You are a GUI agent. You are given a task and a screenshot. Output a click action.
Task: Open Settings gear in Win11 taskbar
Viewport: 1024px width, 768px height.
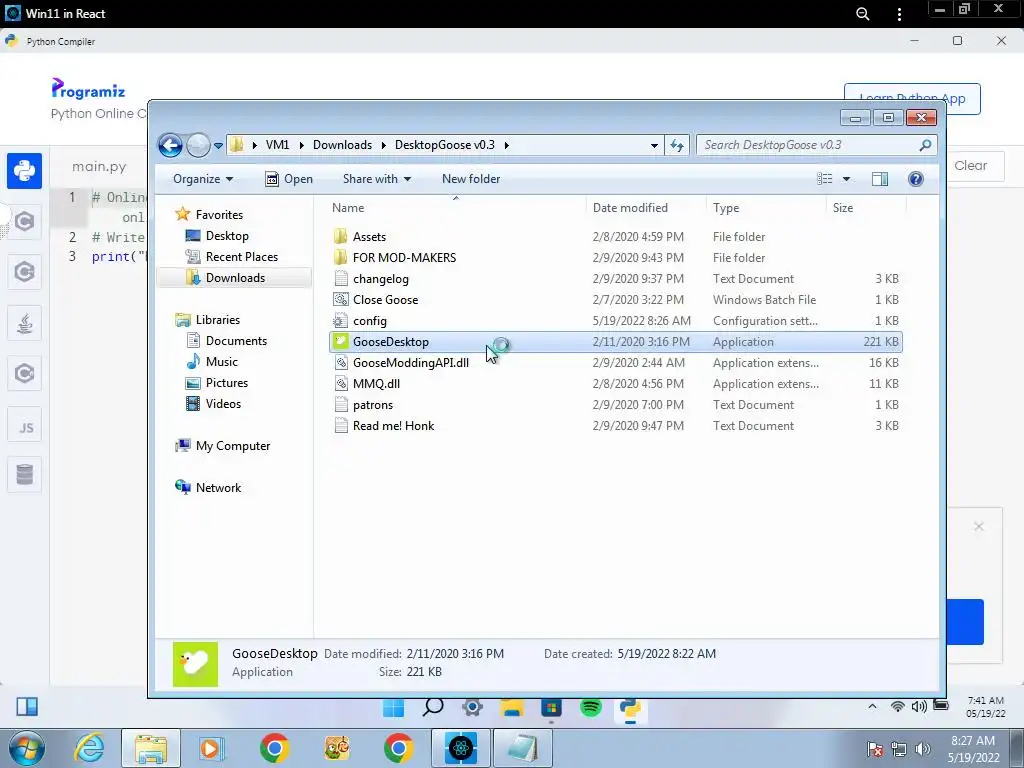[472, 707]
